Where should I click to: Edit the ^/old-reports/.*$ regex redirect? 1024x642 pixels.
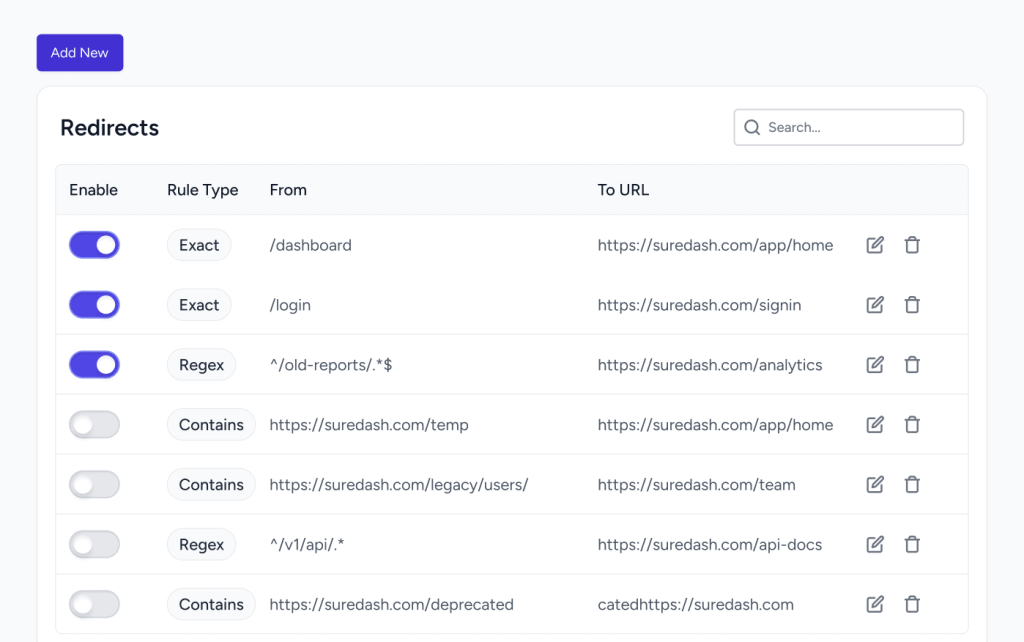(875, 365)
